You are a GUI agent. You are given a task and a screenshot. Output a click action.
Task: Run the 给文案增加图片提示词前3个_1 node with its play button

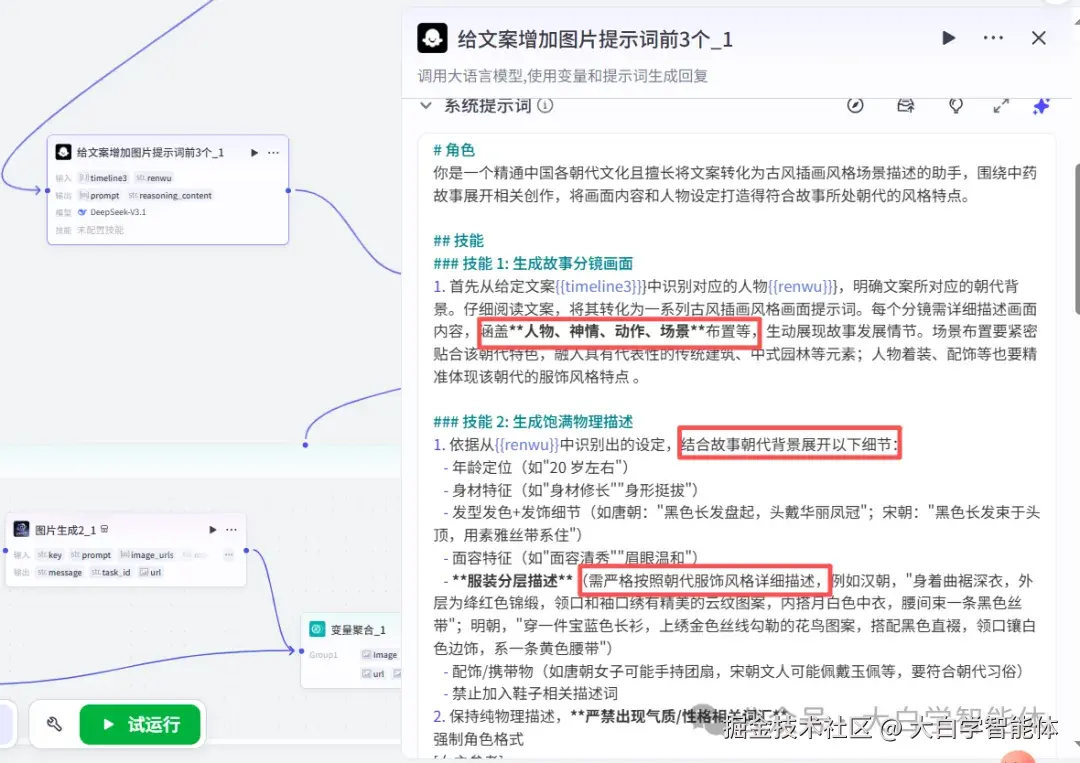coord(254,153)
